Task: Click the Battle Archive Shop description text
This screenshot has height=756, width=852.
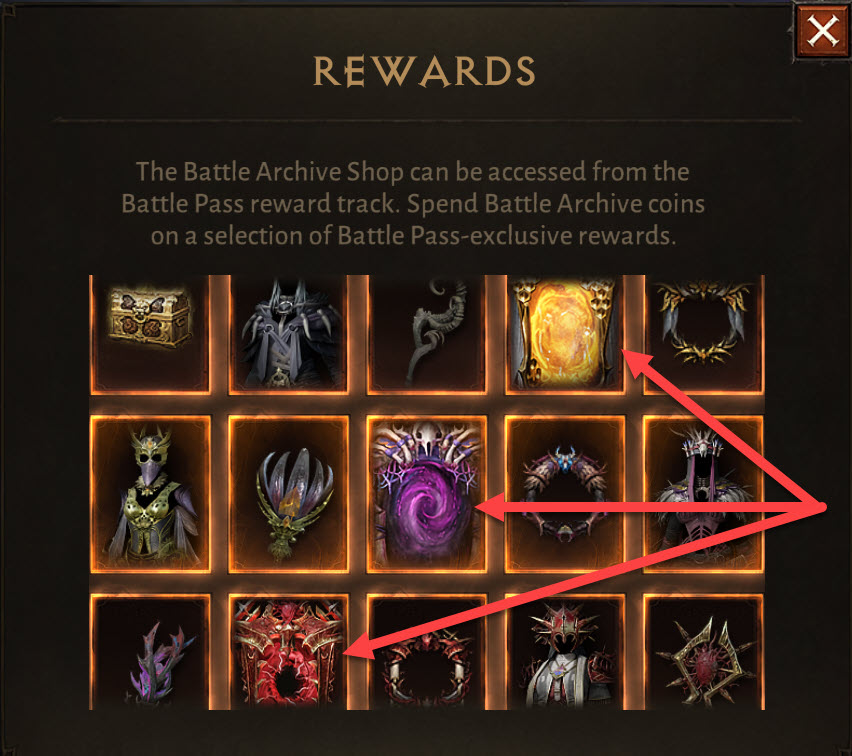Action: [413, 203]
